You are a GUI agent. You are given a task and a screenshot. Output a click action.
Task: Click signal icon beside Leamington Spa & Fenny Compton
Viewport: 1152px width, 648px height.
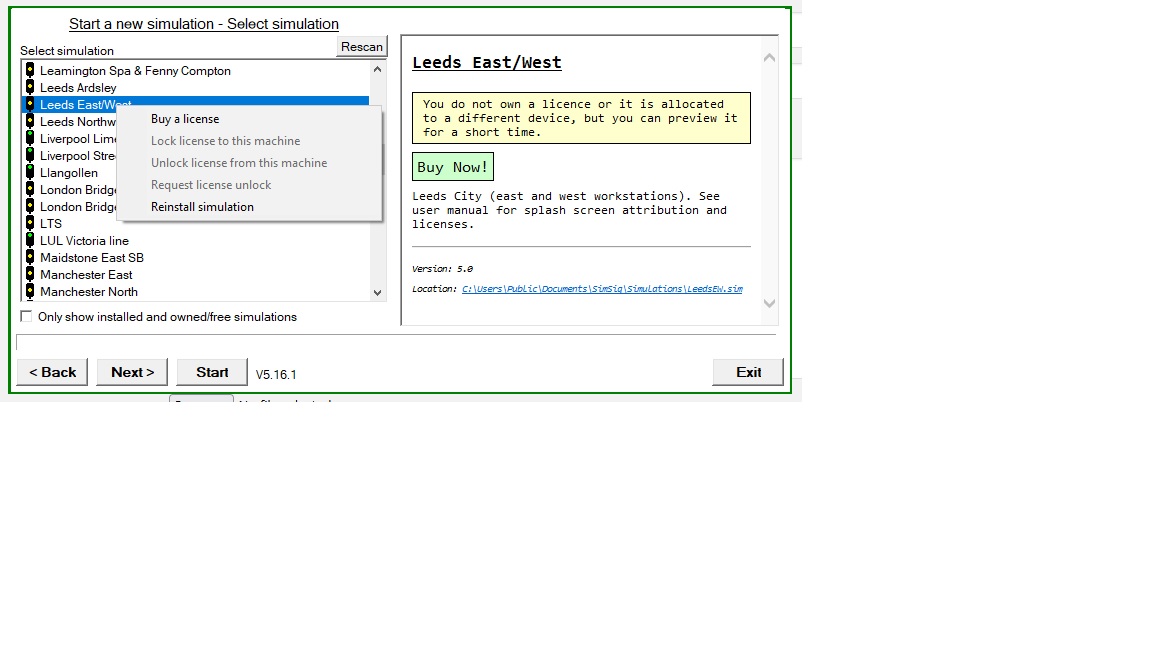[29, 71]
